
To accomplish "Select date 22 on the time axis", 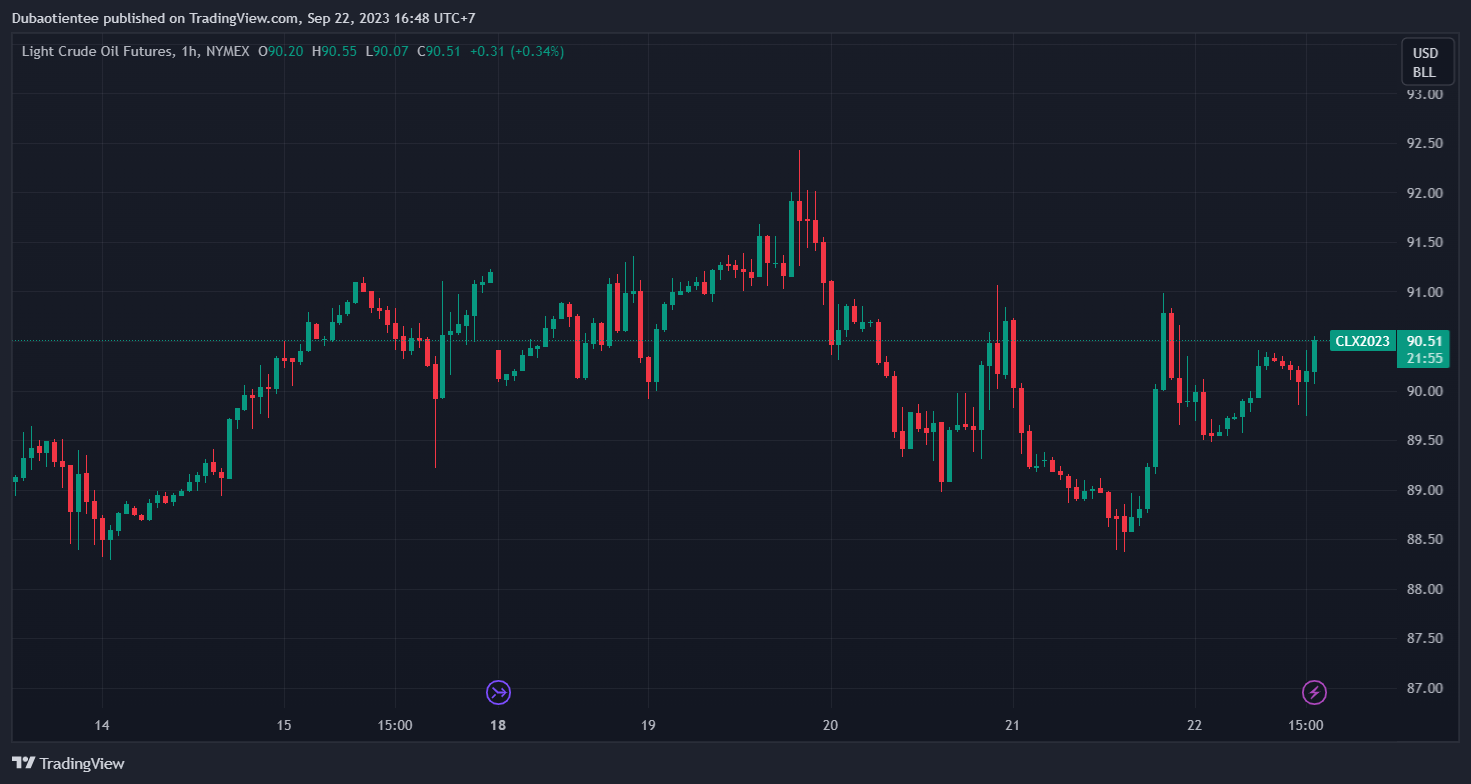I will pyautogui.click(x=1194, y=725).
